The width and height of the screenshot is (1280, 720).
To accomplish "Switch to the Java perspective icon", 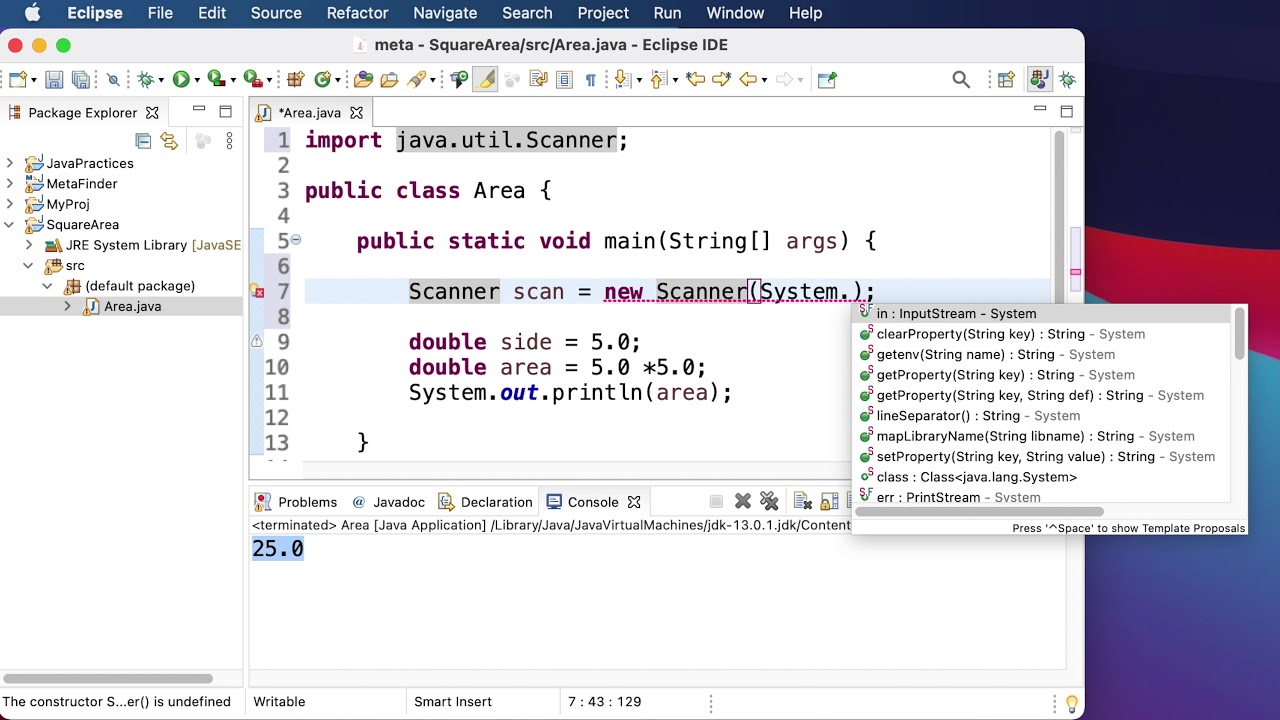I will tap(1040, 80).
